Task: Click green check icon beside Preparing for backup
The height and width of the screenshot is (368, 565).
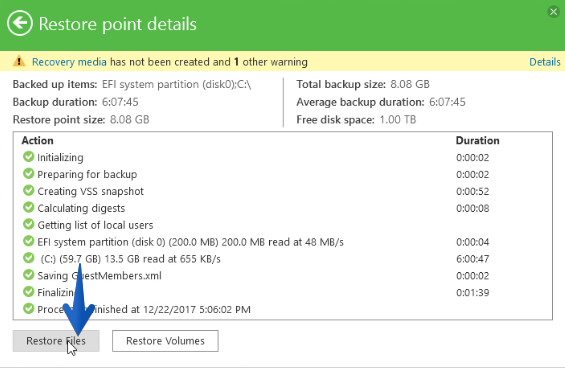Action: coord(28,174)
